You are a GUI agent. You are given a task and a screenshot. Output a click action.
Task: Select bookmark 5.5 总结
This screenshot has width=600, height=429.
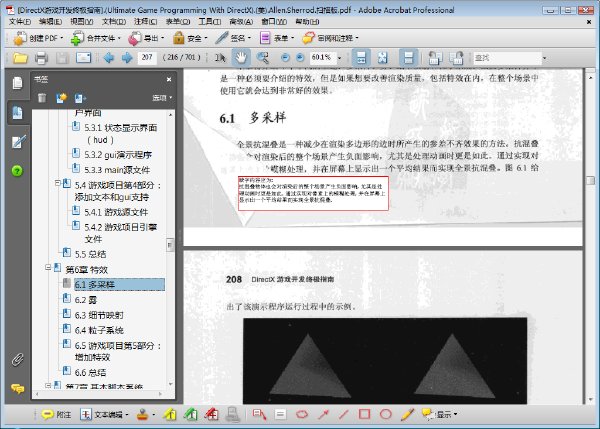click(x=90, y=254)
